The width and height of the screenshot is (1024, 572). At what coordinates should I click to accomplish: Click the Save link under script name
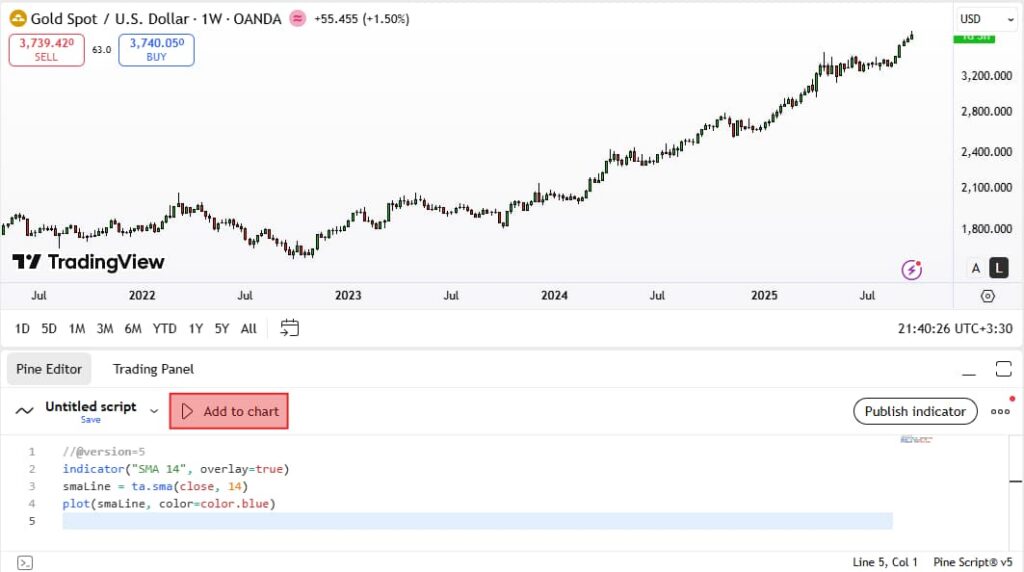90,420
